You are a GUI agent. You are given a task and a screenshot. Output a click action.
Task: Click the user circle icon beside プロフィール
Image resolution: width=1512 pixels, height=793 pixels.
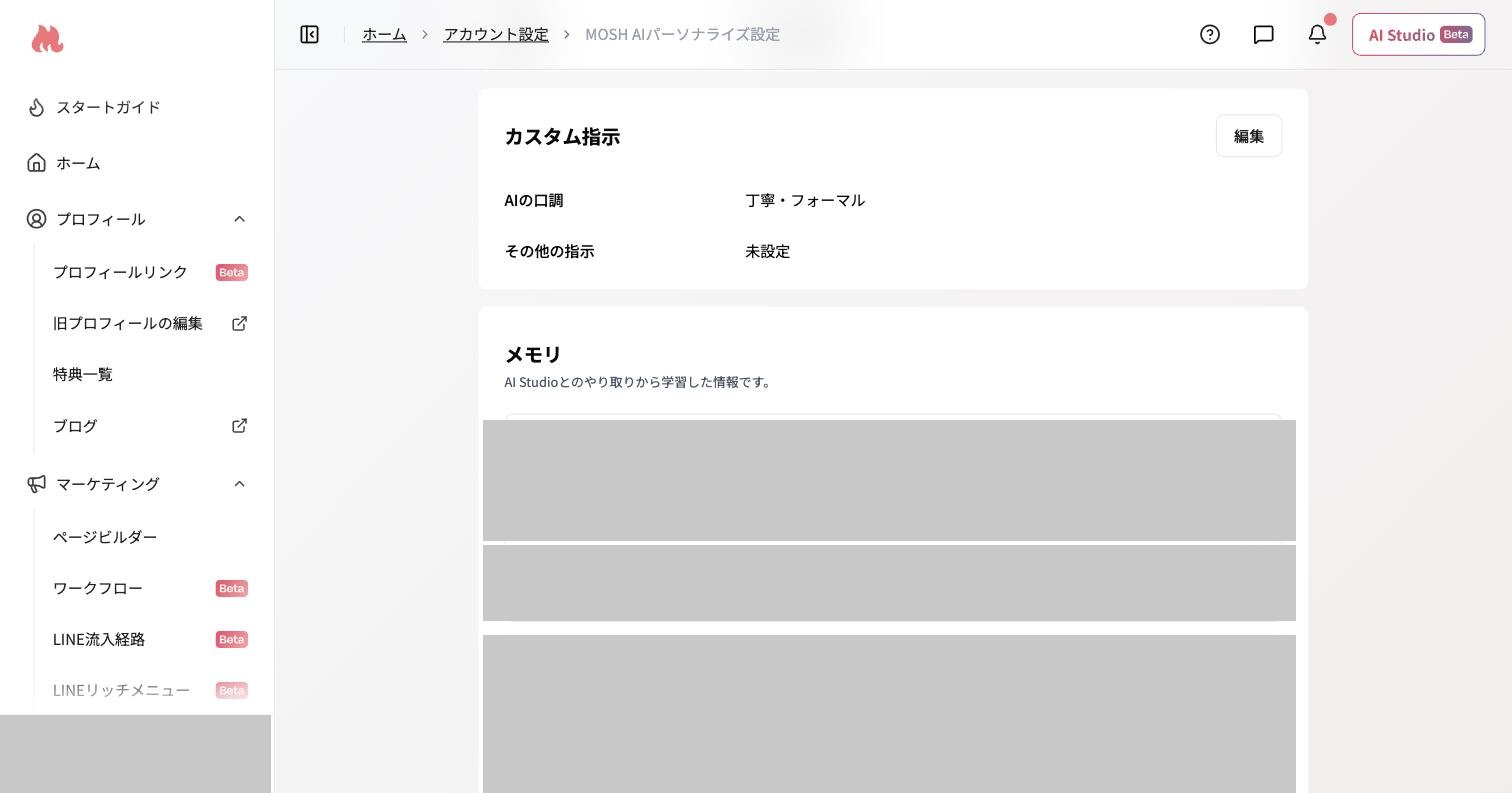point(37,219)
